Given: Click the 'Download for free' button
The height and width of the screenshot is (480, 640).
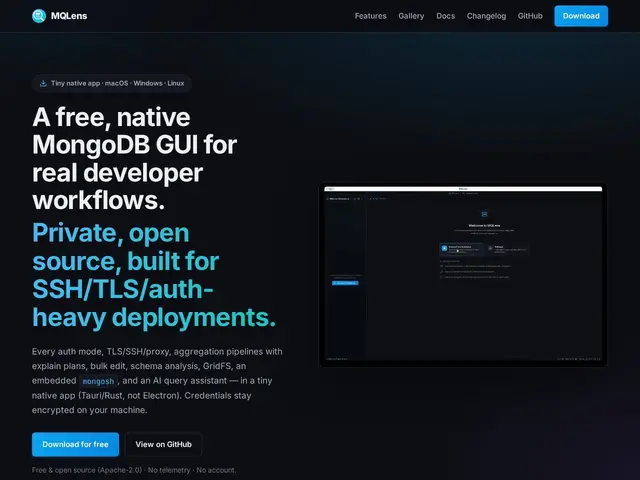Looking at the screenshot, I should [x=76, y=444].
